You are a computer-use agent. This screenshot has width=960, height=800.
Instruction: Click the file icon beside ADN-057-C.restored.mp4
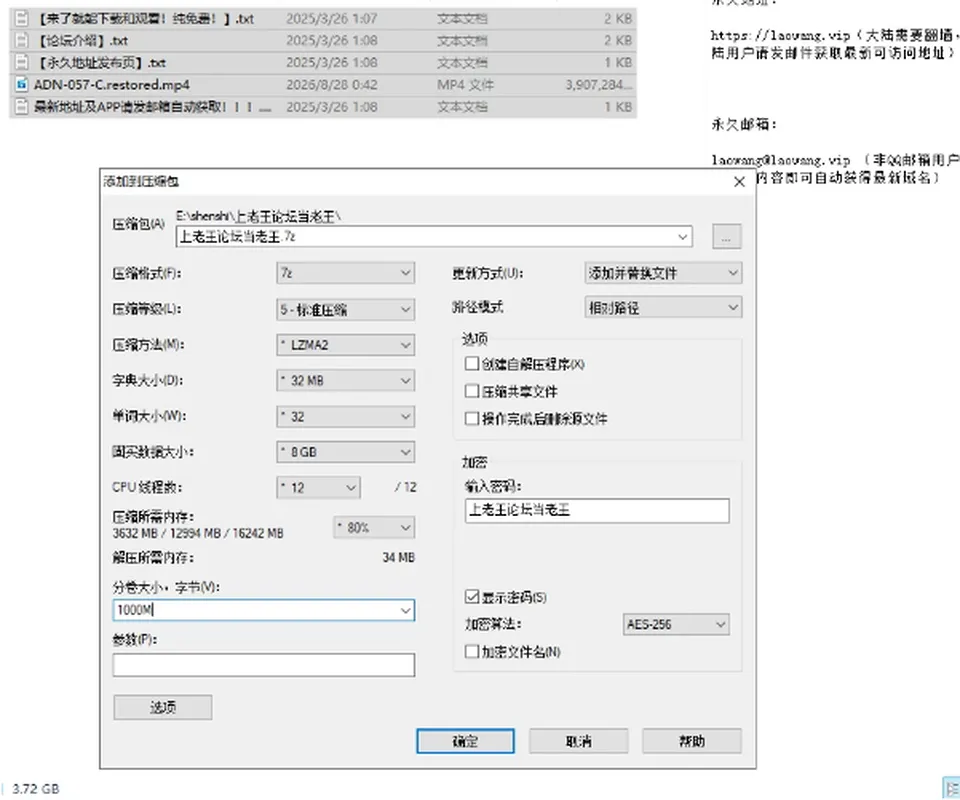point(21,84)
